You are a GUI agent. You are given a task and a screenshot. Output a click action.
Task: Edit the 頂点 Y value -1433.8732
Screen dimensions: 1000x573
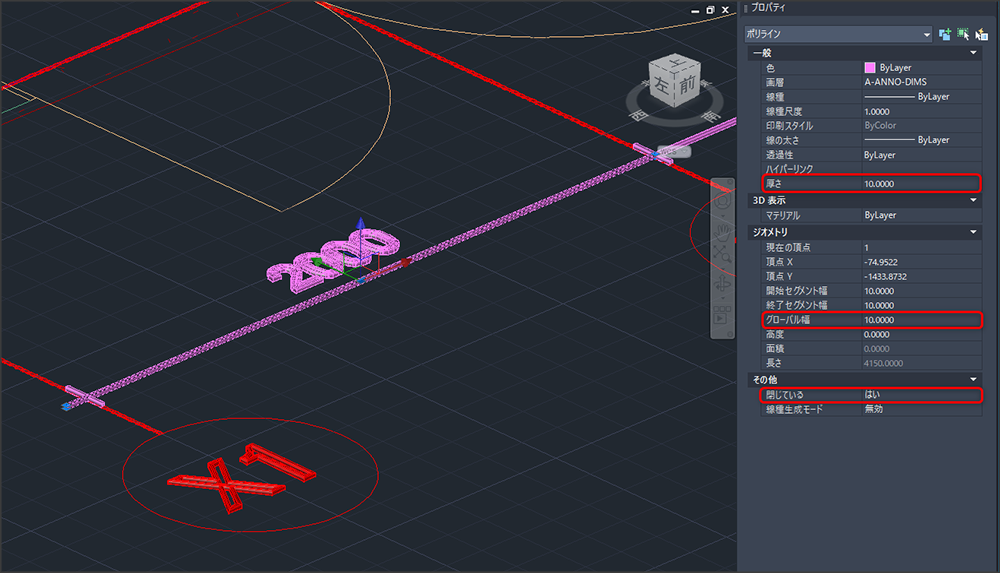pyautogui.click(x=921, y=277)
